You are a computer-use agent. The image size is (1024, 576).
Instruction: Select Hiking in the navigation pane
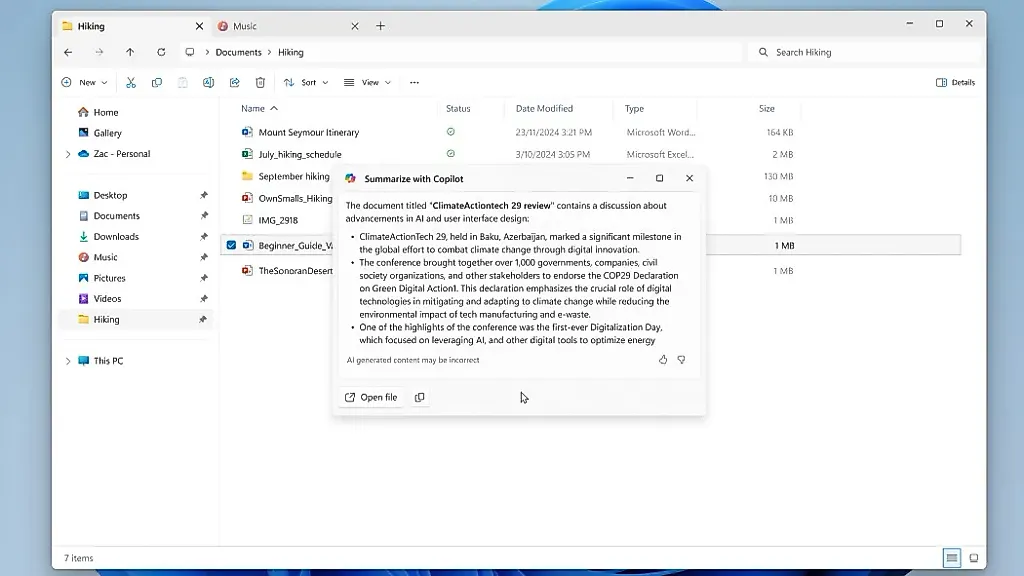[136, 319]
